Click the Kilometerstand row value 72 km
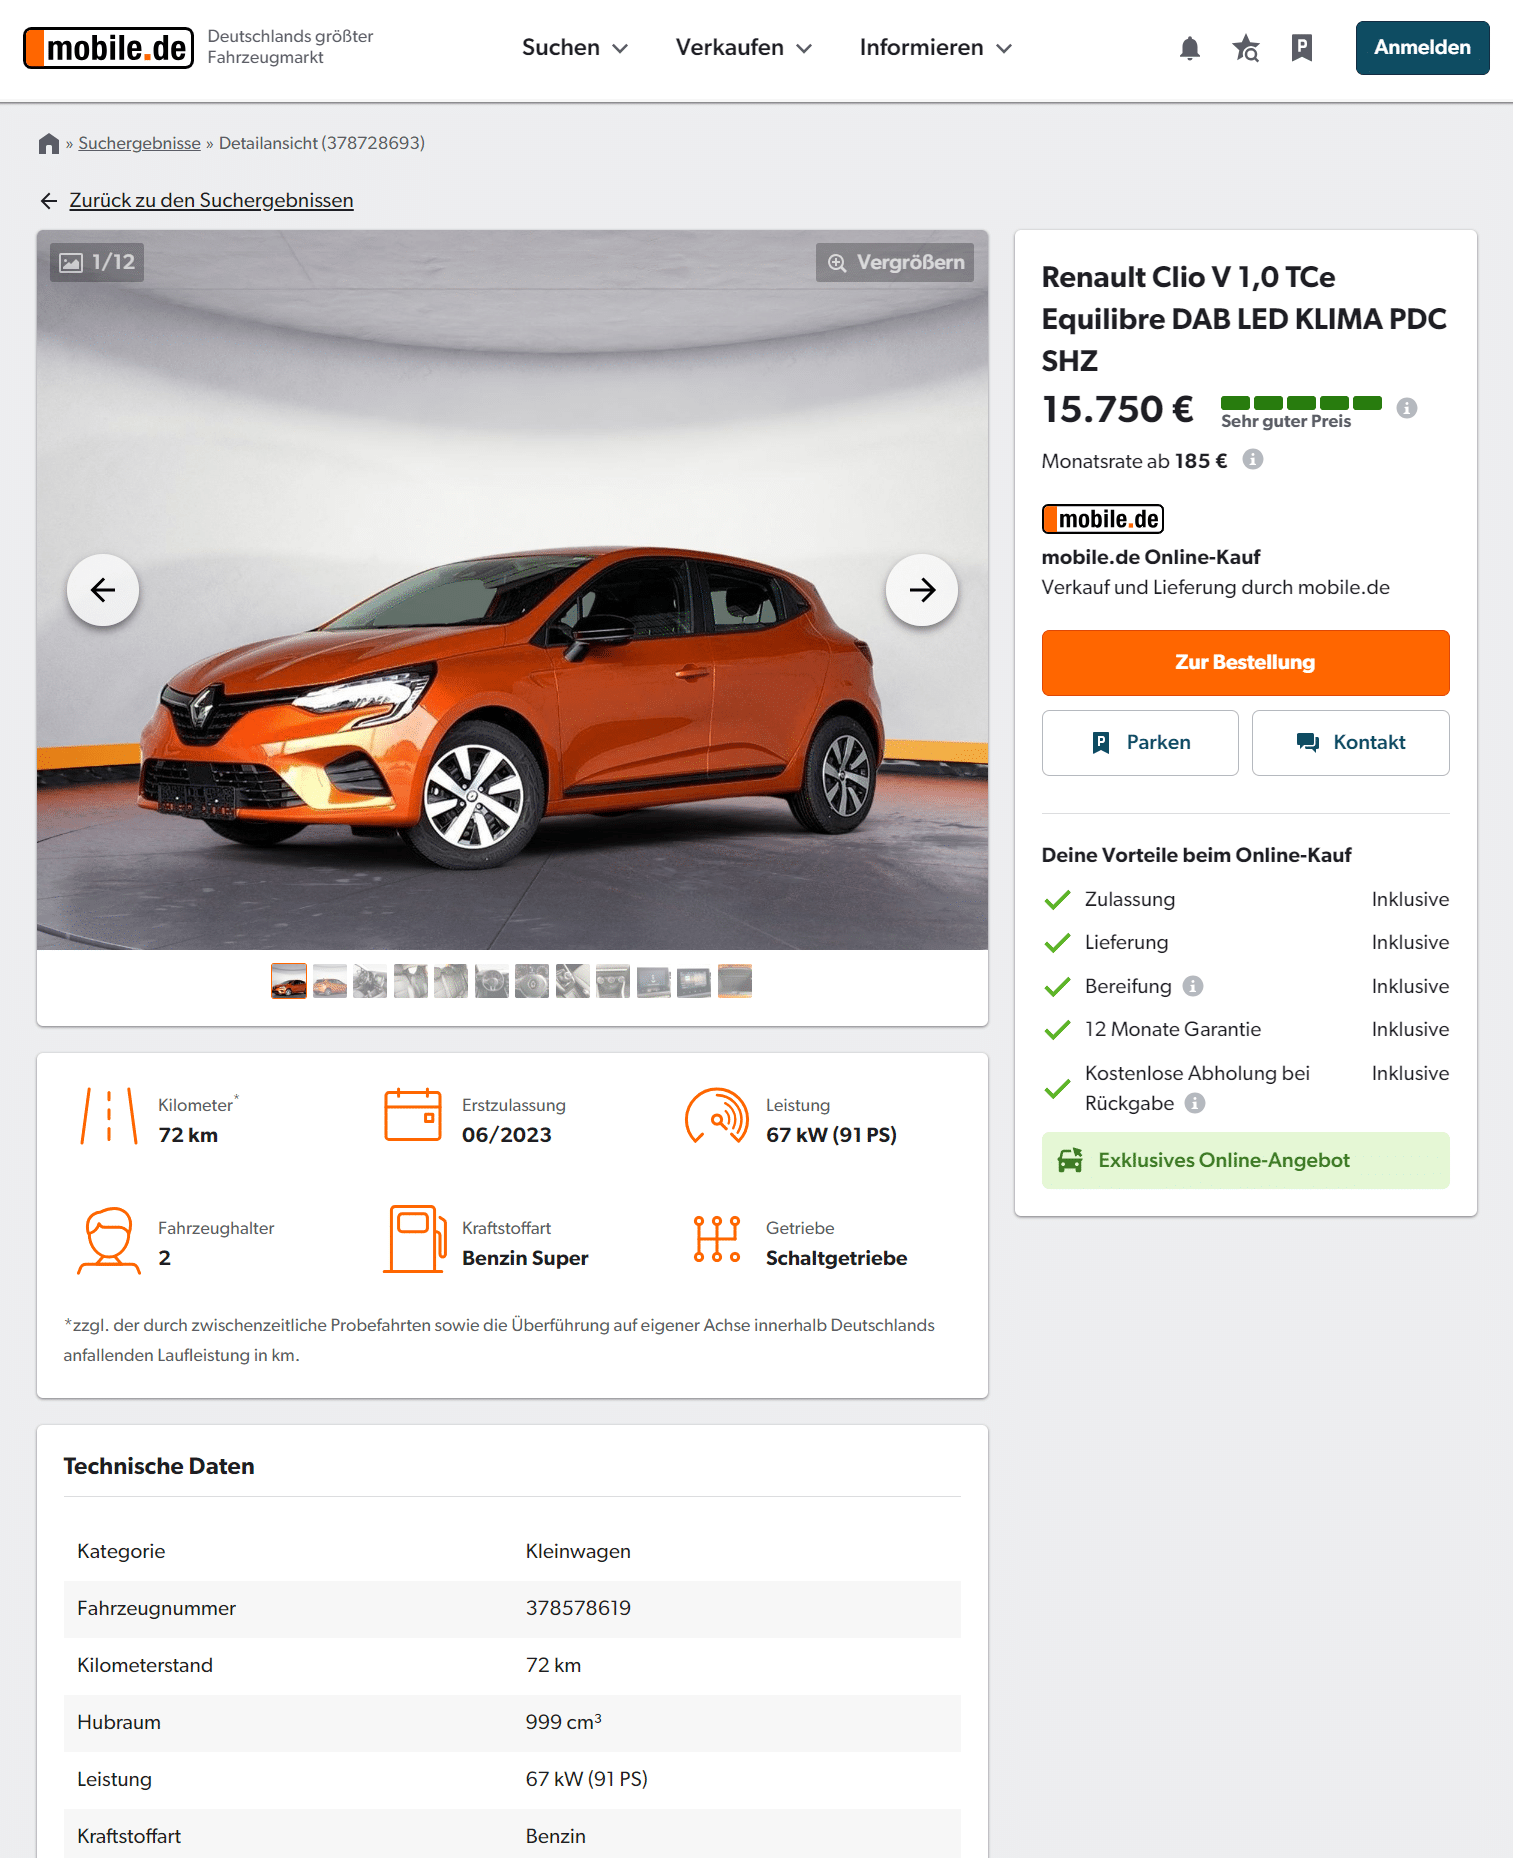 click(553, 1665)
